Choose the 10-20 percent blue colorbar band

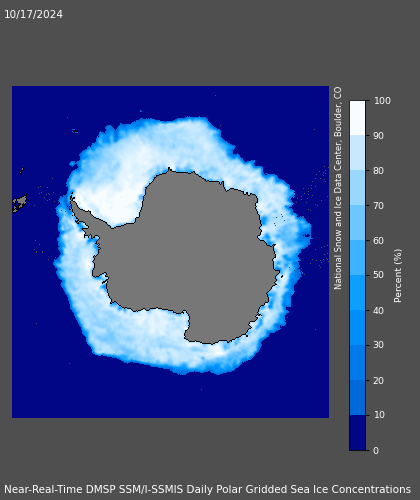point(357,397)
